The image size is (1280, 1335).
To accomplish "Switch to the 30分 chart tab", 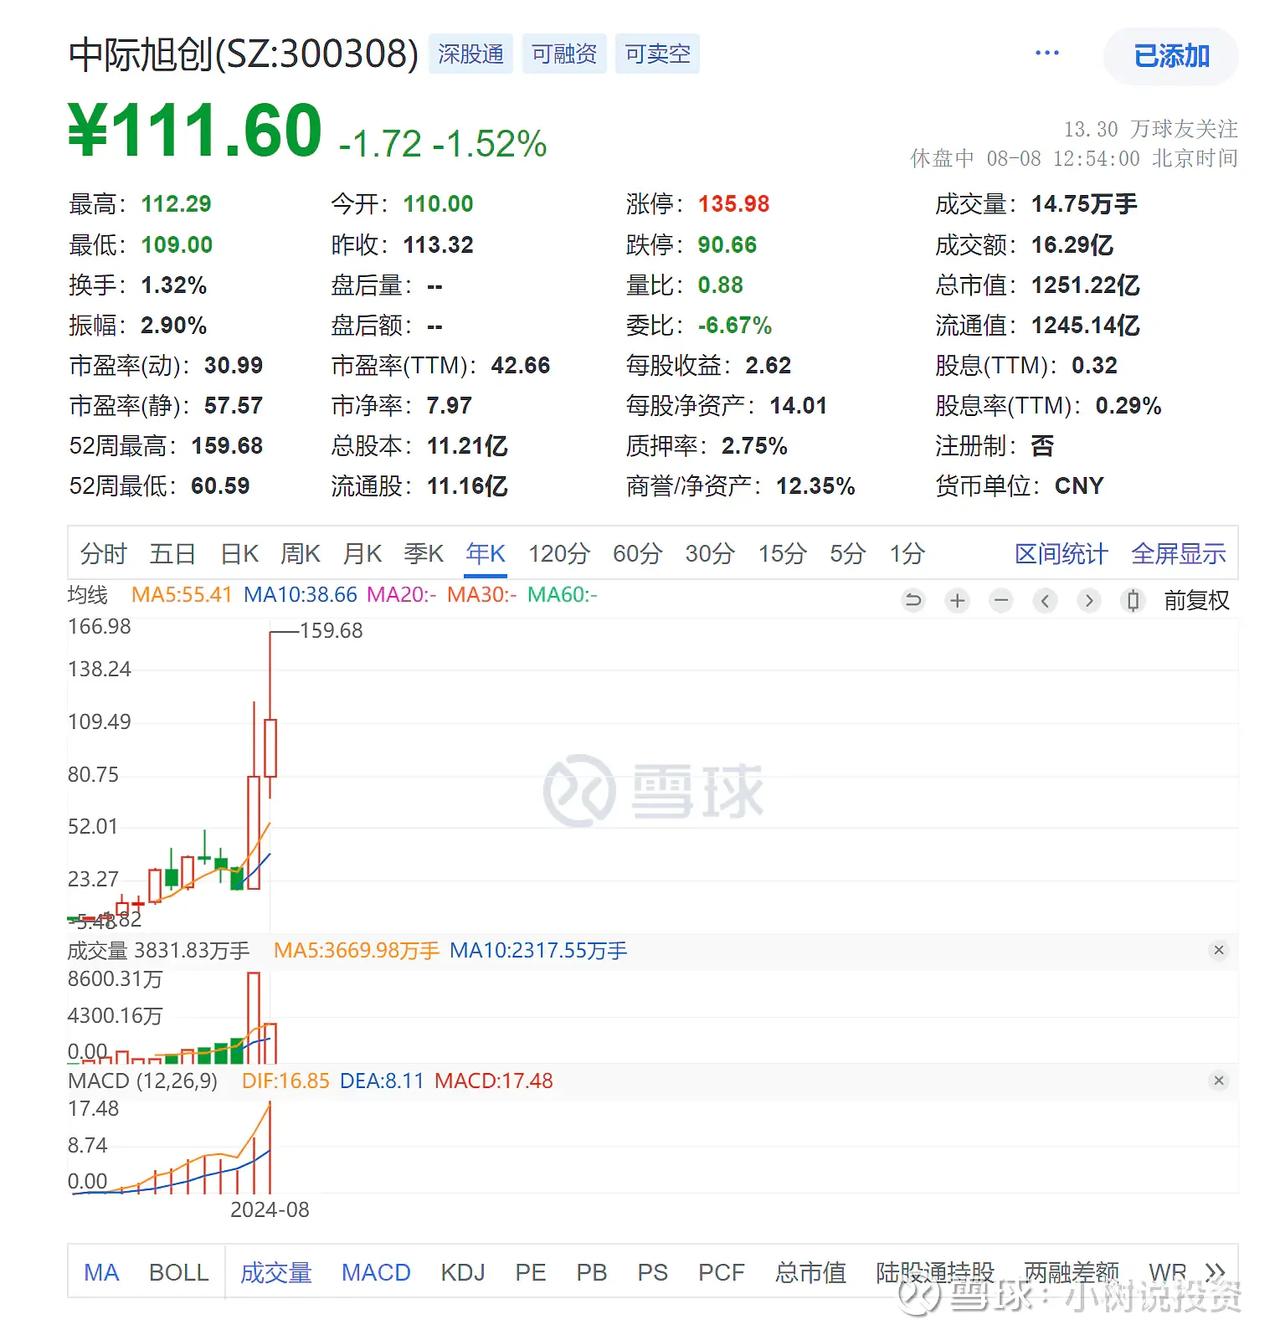I will pyautogui.click(x=710, y=554).
